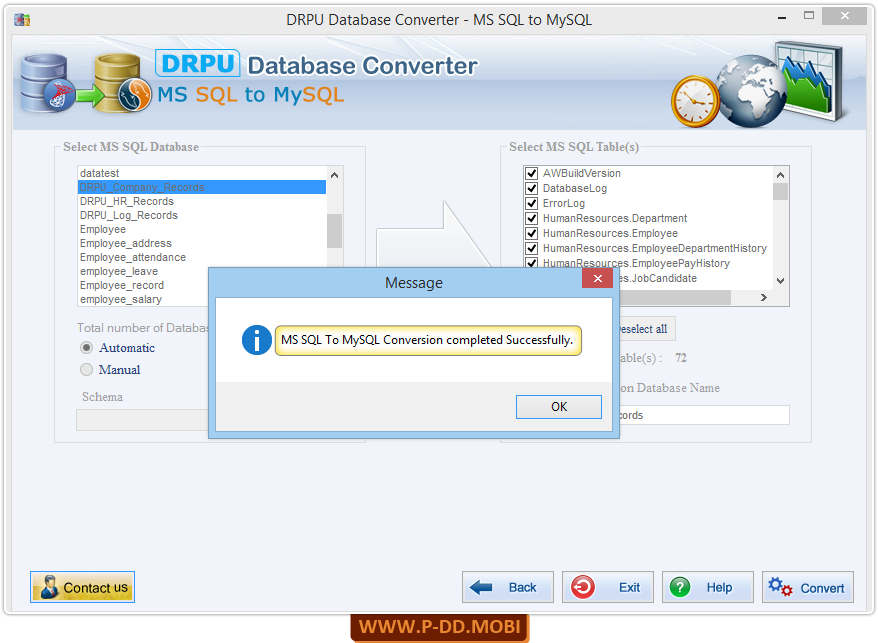
Task: Click database list scroll up arrow
Action: [334, 175]
